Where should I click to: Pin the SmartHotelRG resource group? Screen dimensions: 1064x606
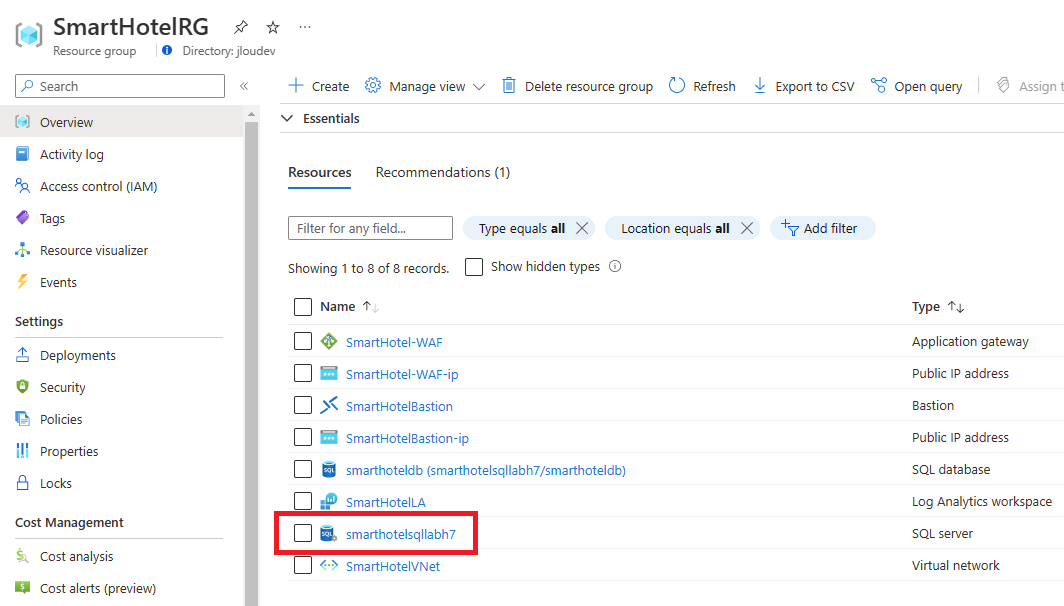(241, 27)
